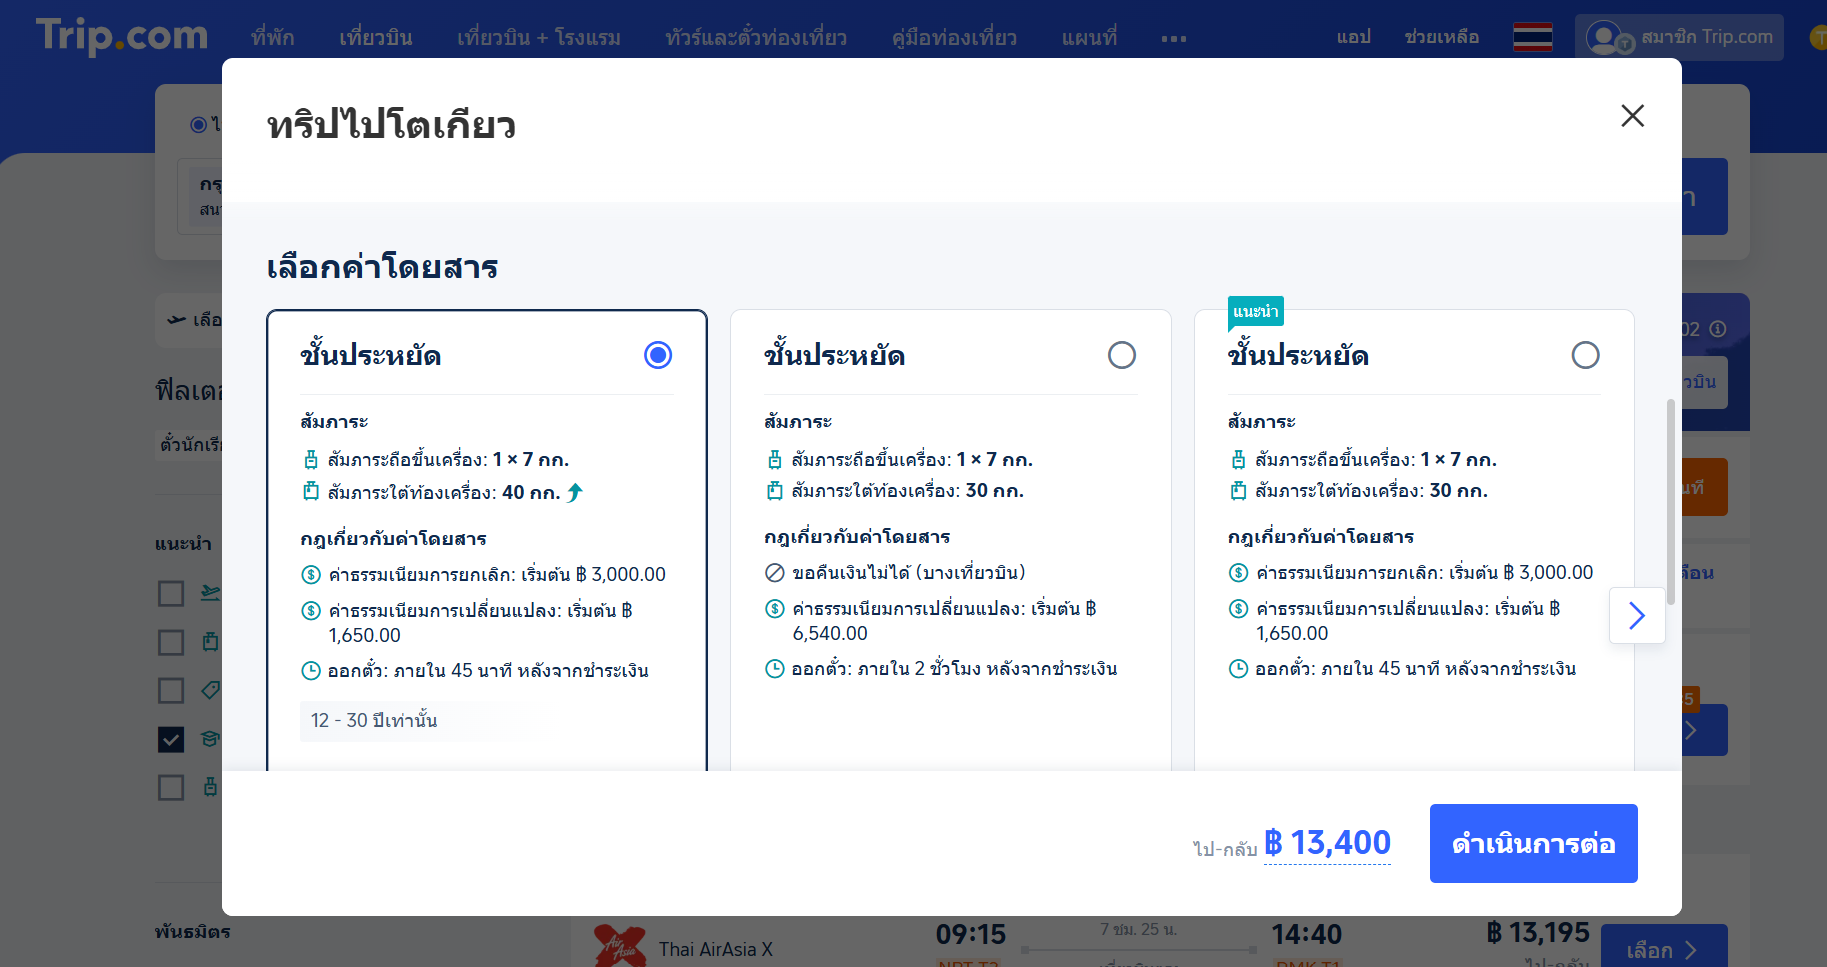
Task: Toggle the second filter checkbox with baggage icon
Action: [171, 642]
